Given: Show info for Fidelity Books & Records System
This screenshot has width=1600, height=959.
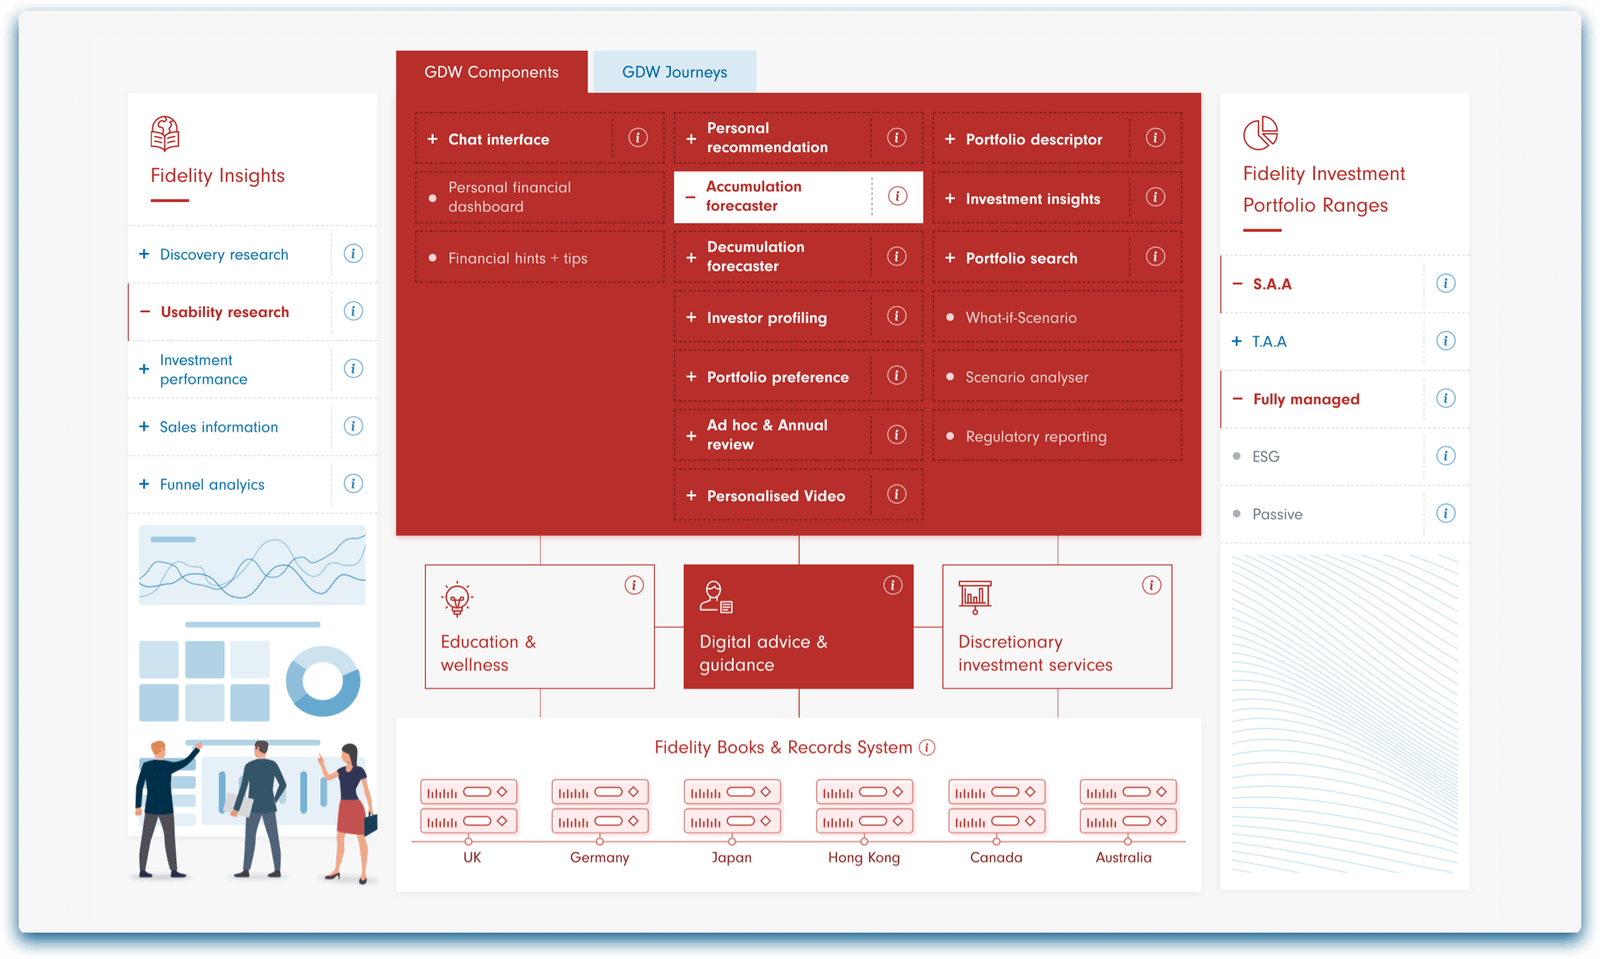Looking at the screenshot, I should [x=927, y=747].
